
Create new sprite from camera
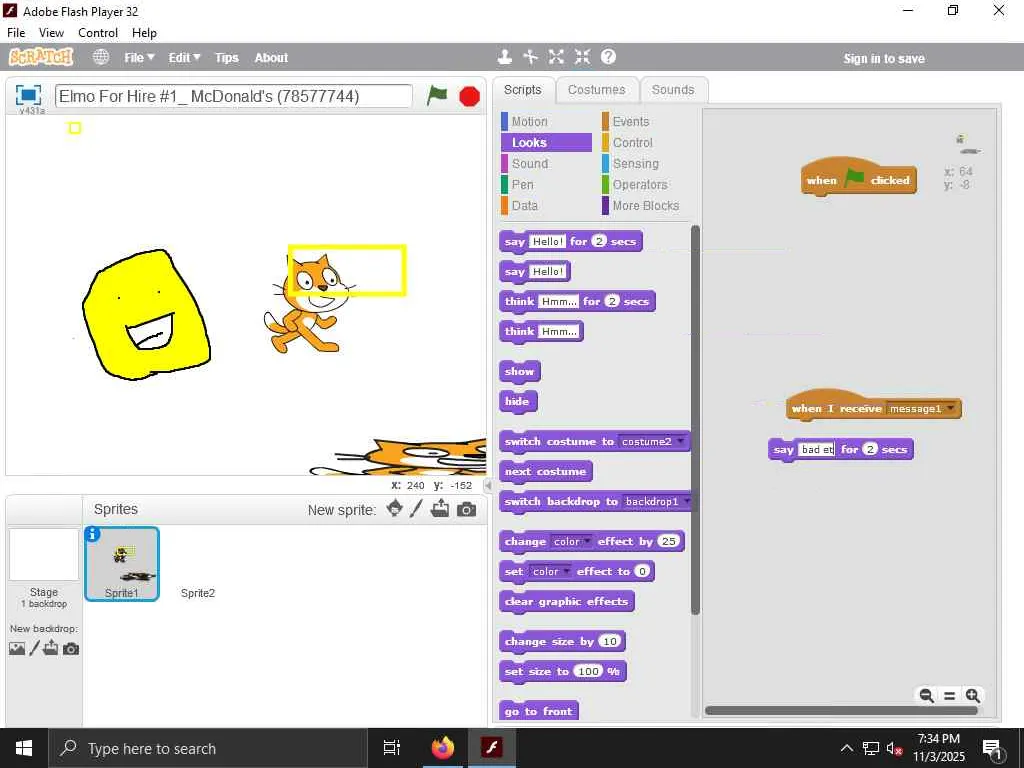(x=466, y=509)
